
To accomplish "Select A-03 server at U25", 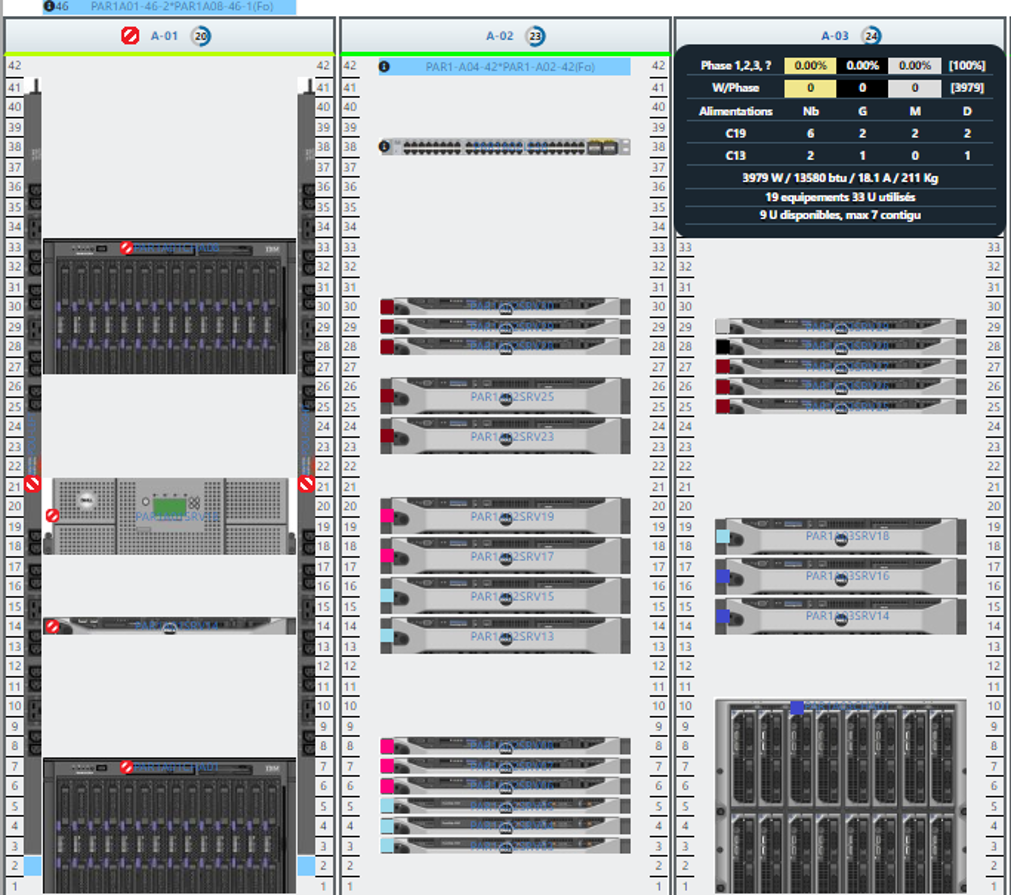I will [841, 406].
